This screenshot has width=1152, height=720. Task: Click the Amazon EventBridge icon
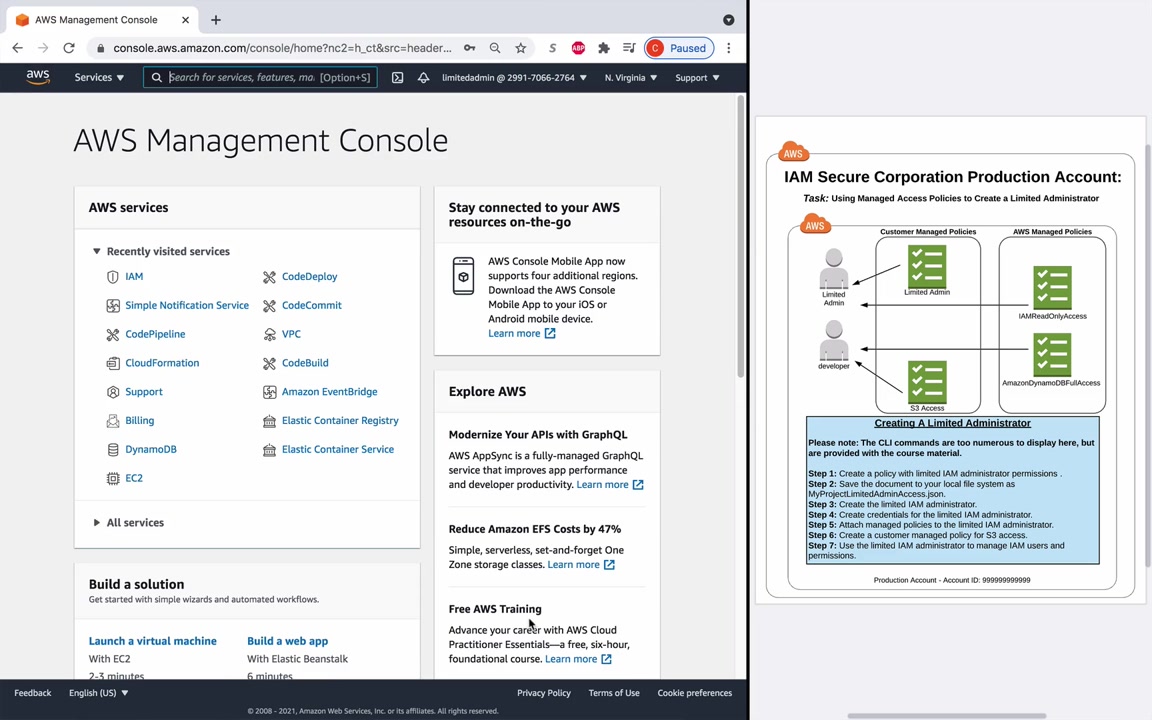(x=270, y=392)
